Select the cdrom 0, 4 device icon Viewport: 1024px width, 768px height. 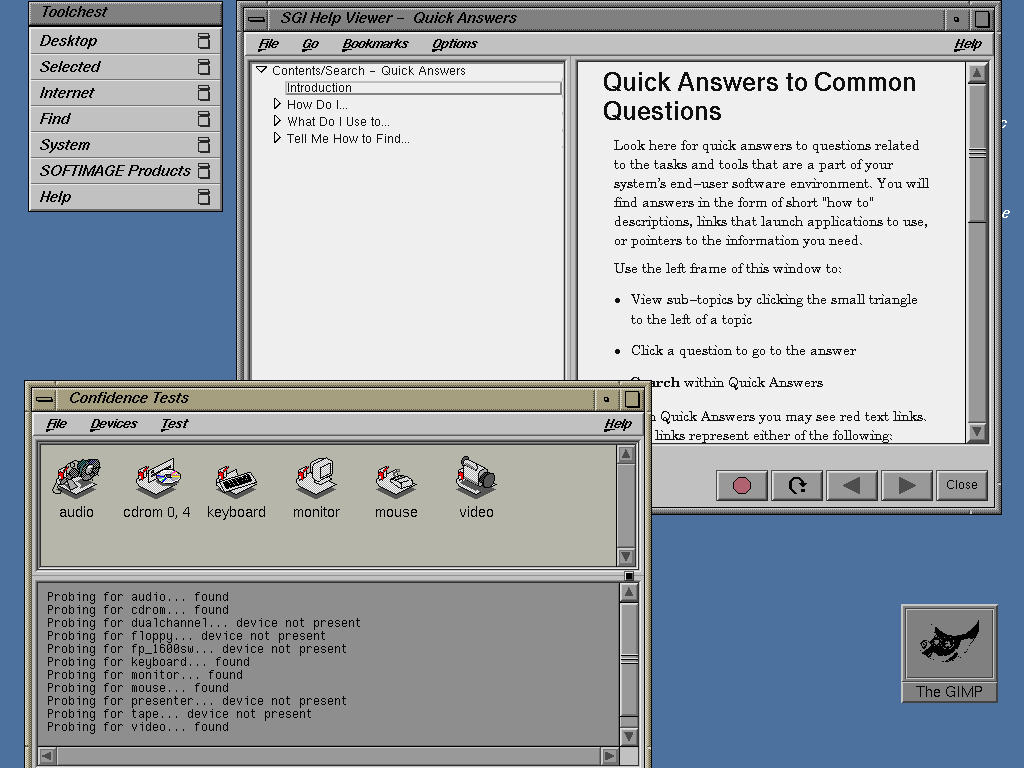pyautogui.click(x=157, y=479)
